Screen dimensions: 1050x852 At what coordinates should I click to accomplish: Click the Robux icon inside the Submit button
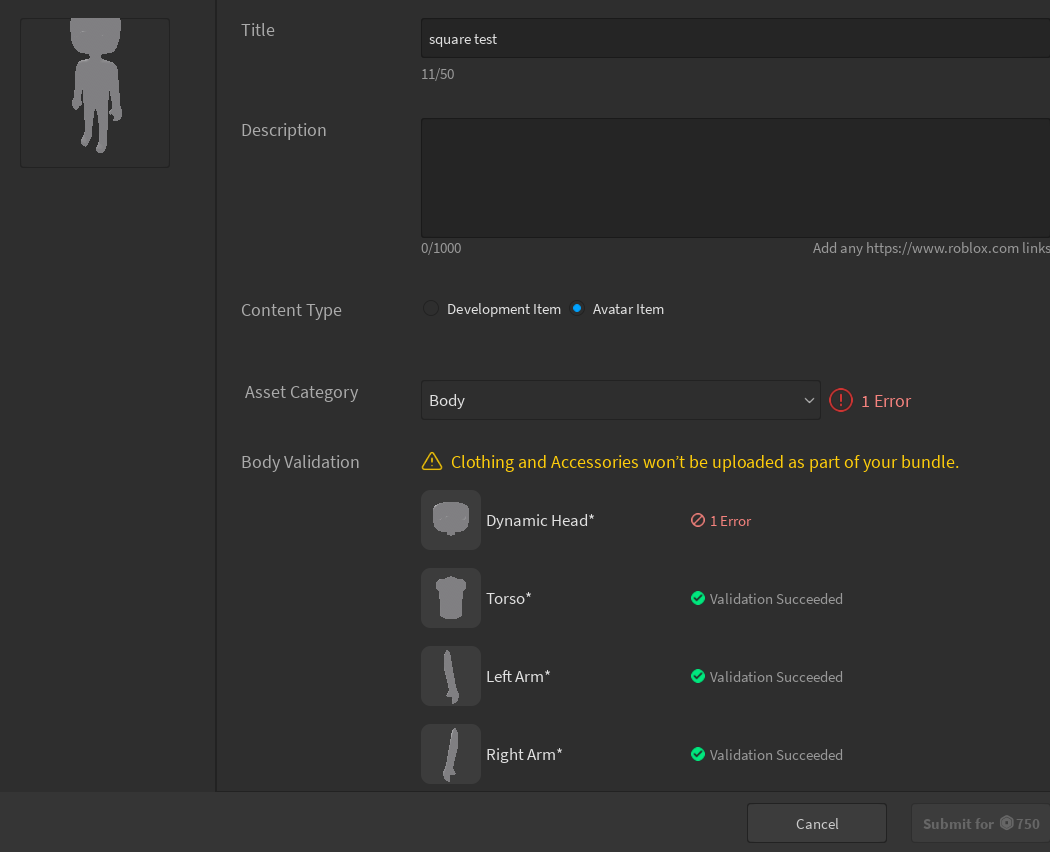coord(1009,823)
